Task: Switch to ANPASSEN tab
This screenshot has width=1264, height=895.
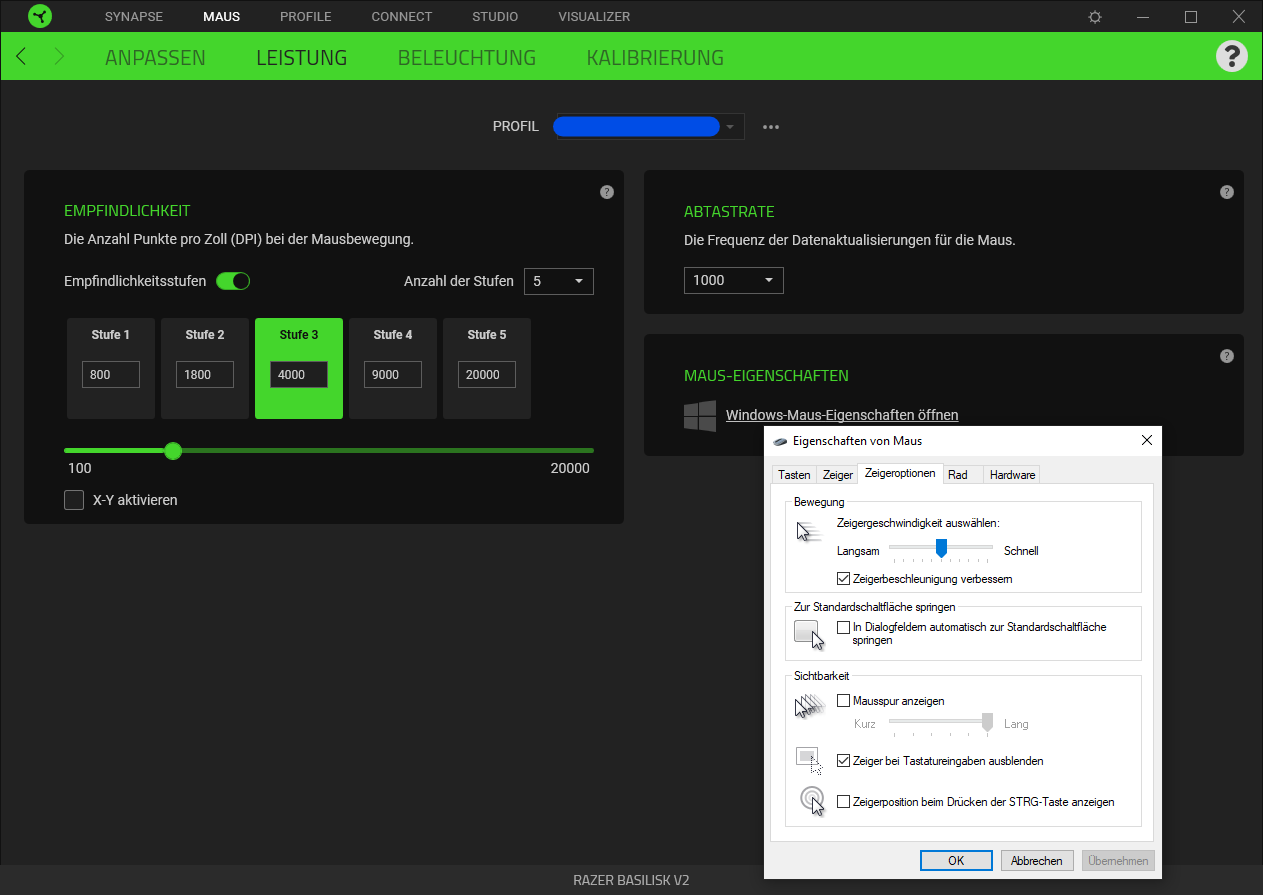Action: pos(155,58)
